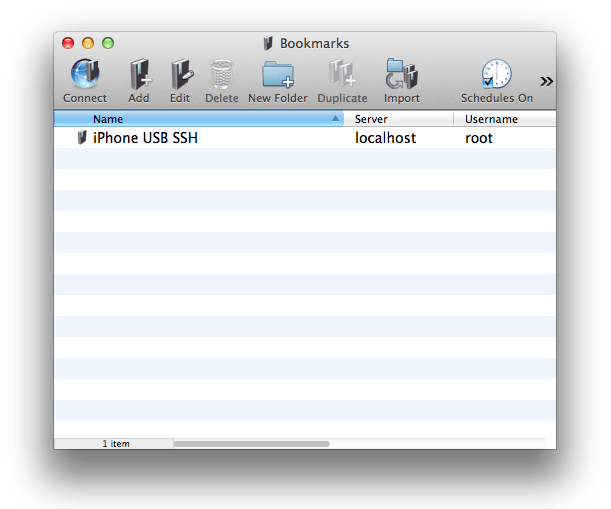611x509 pixels.
Task: Toggle Schedules On clock button
Action: click(x=496, y=76)
